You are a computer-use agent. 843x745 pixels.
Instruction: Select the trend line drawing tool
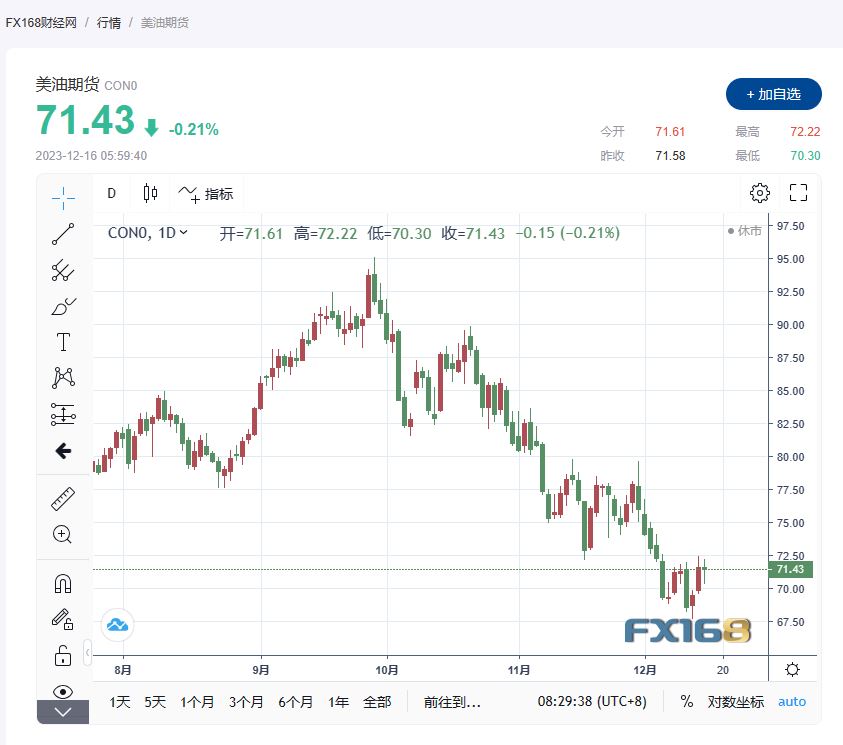63,234
